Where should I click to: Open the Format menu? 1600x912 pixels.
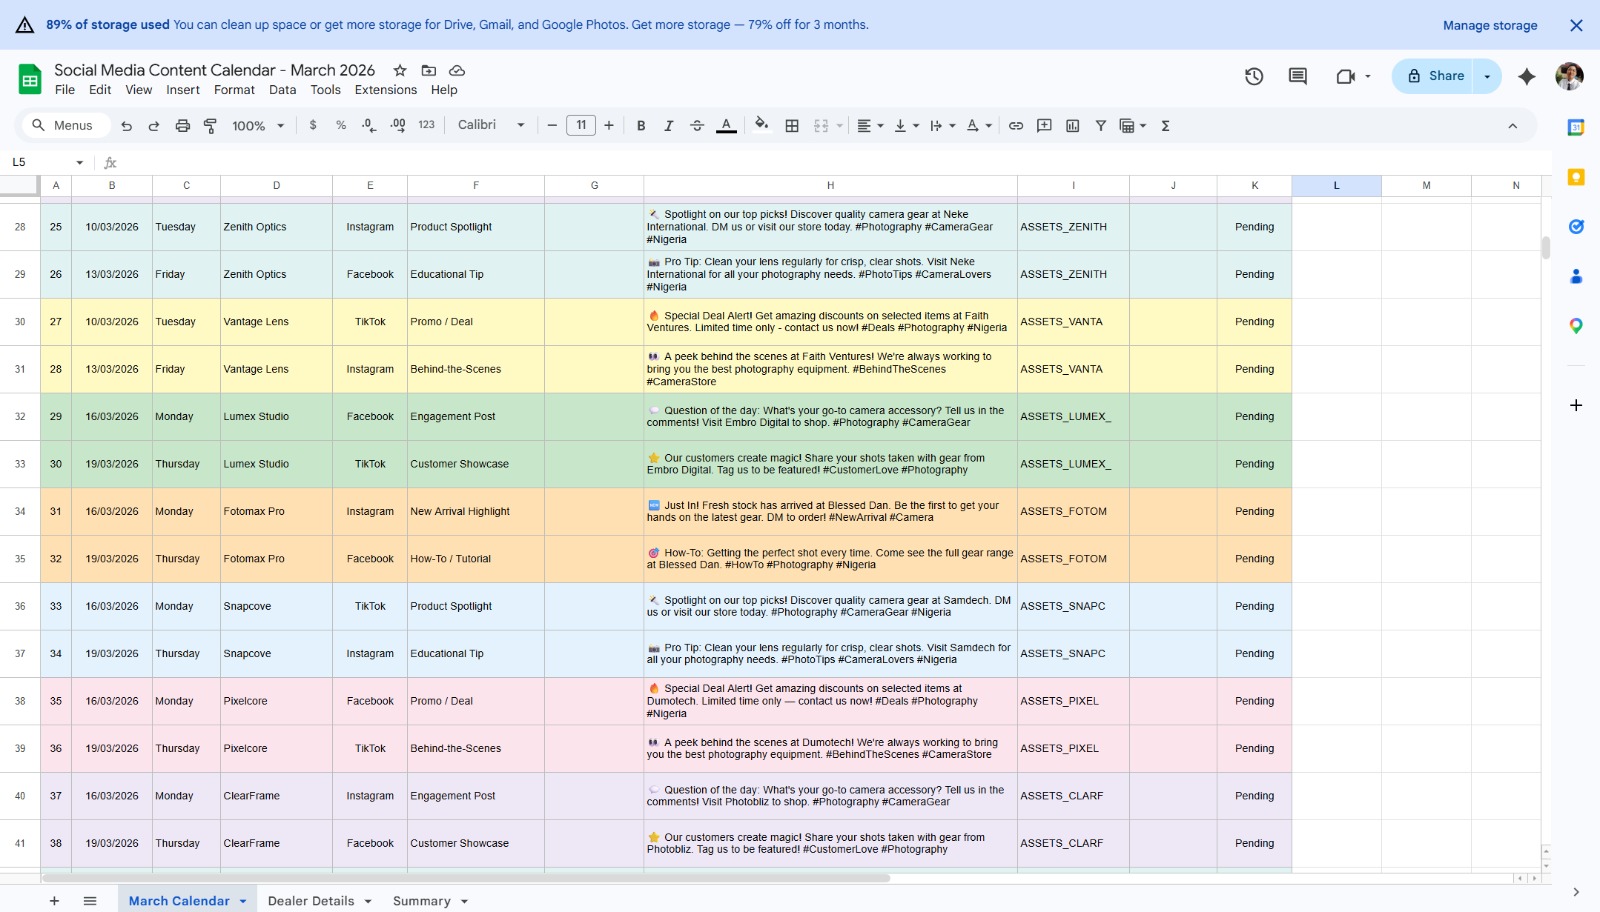click(234, 90)
